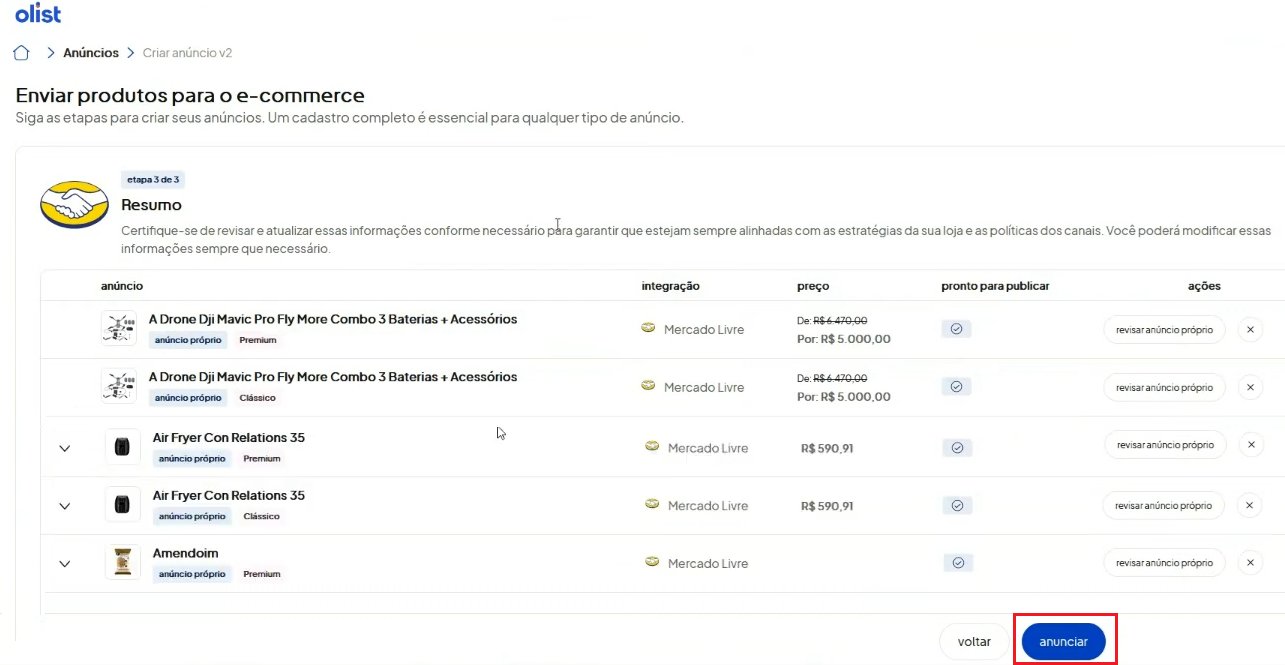Go to the home icon breadcrumb
The image size is (1285, 665).
[21, 53]
